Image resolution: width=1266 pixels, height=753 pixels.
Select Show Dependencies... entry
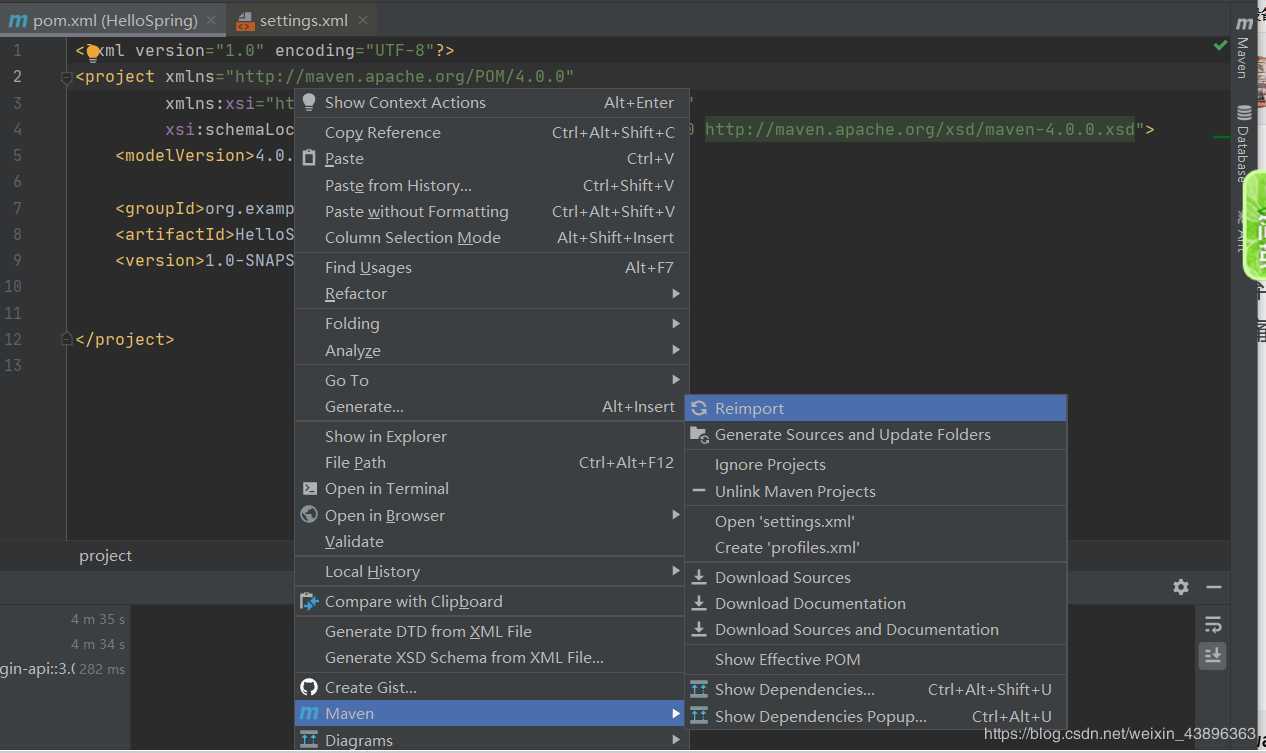tap(876, 689)
